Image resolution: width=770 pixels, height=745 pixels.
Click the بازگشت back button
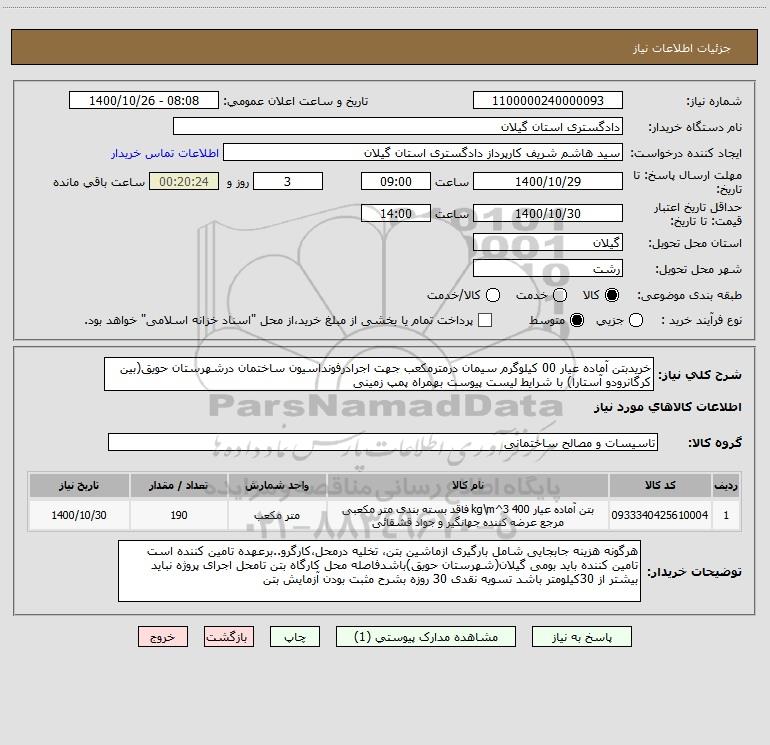pyautogui.click(x=229, y=637)
